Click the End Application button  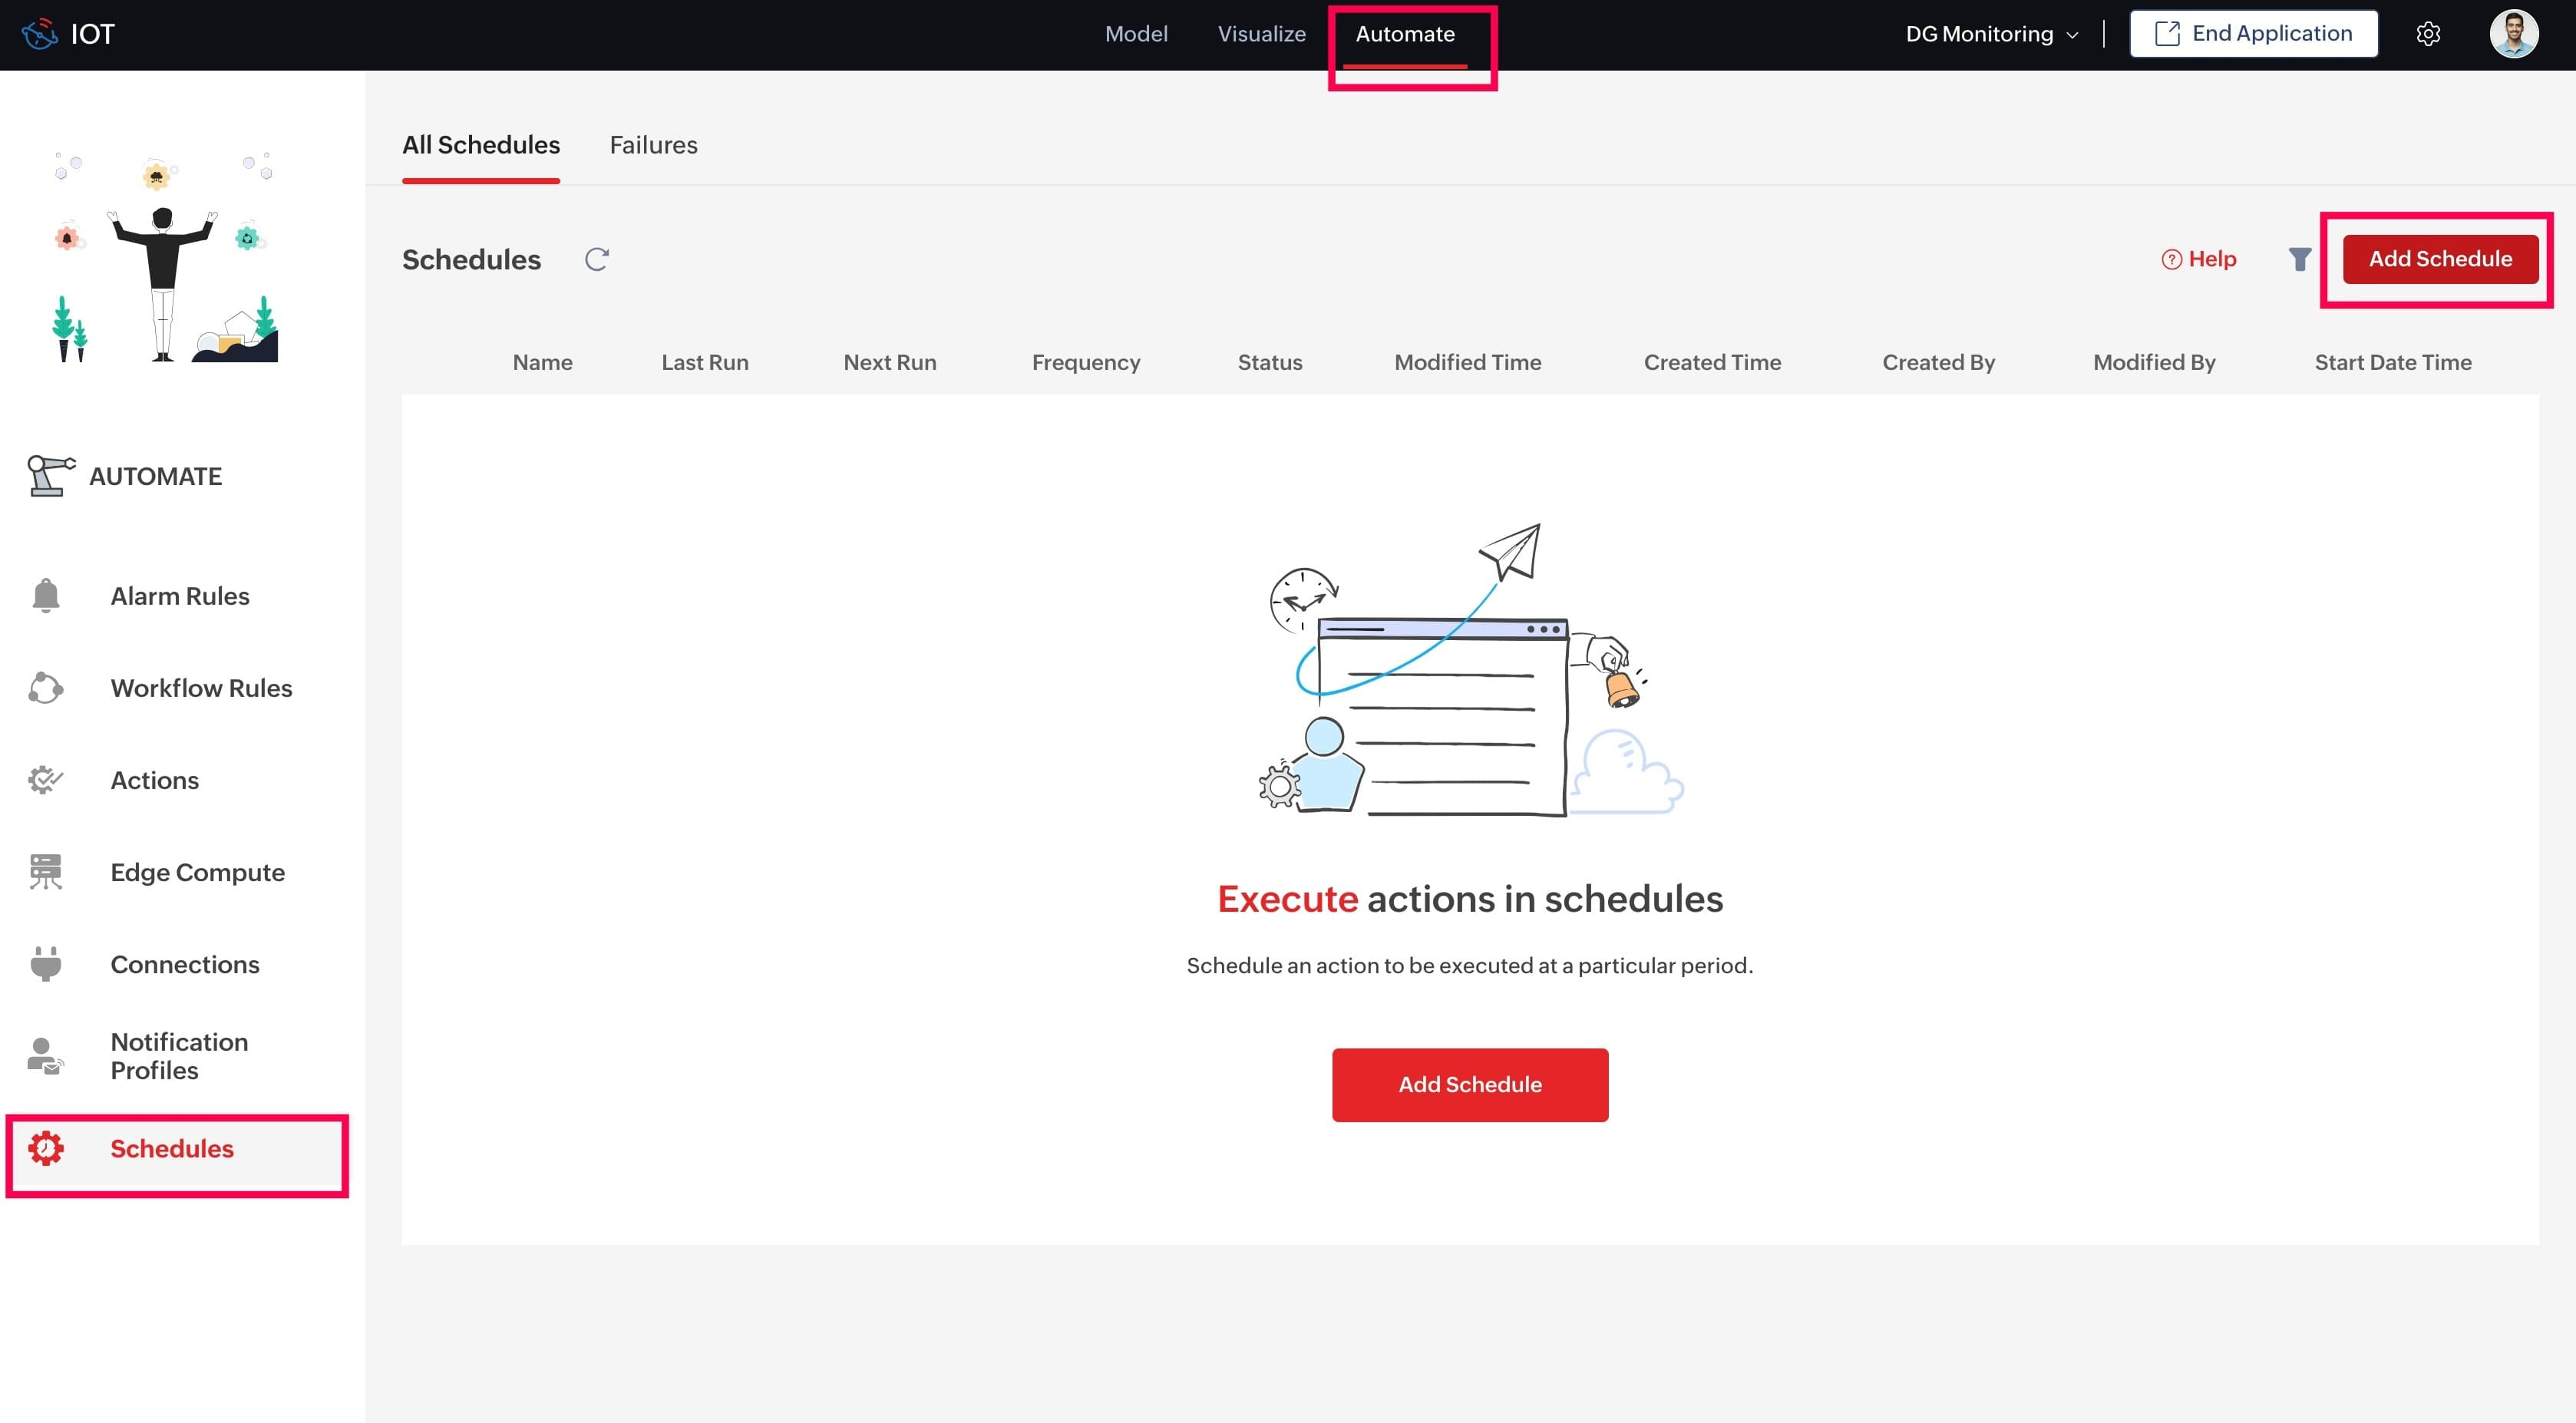pyautogui.click(x=2253, y=34)
